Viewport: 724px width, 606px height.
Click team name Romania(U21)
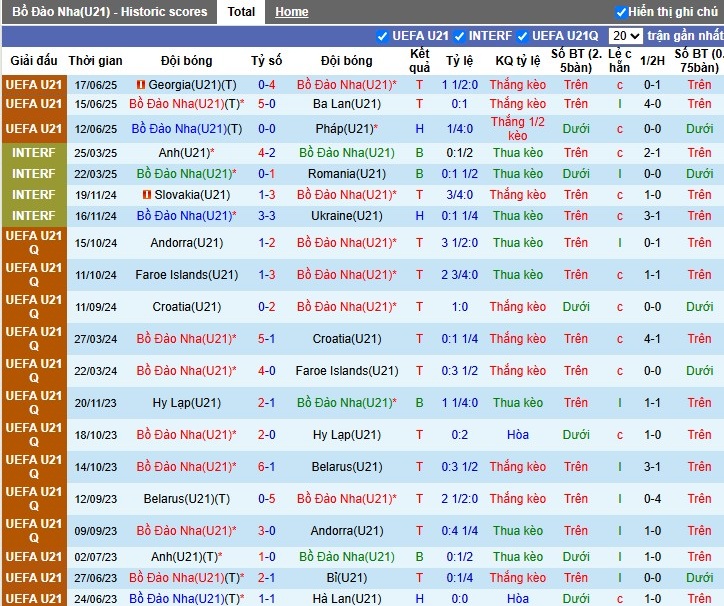[347, 174]
